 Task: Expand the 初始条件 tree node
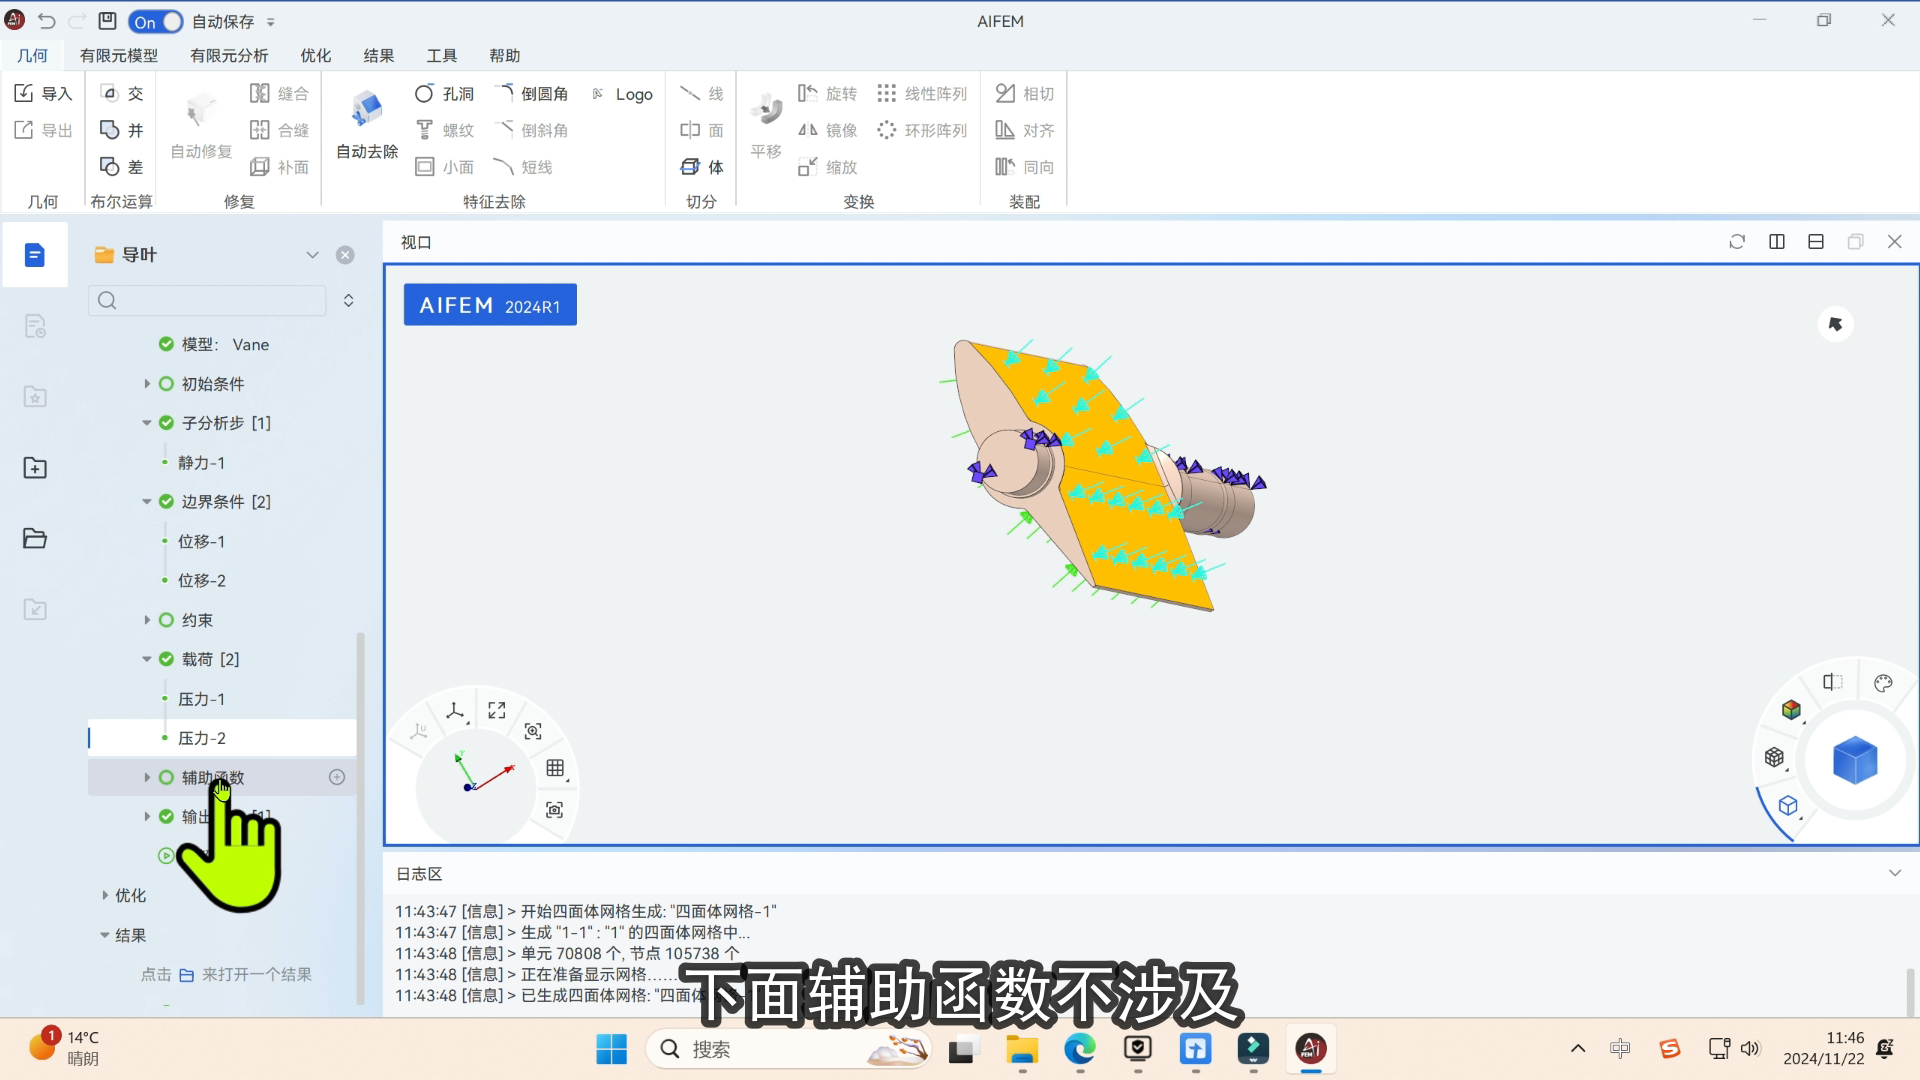(x=147, y=384)
